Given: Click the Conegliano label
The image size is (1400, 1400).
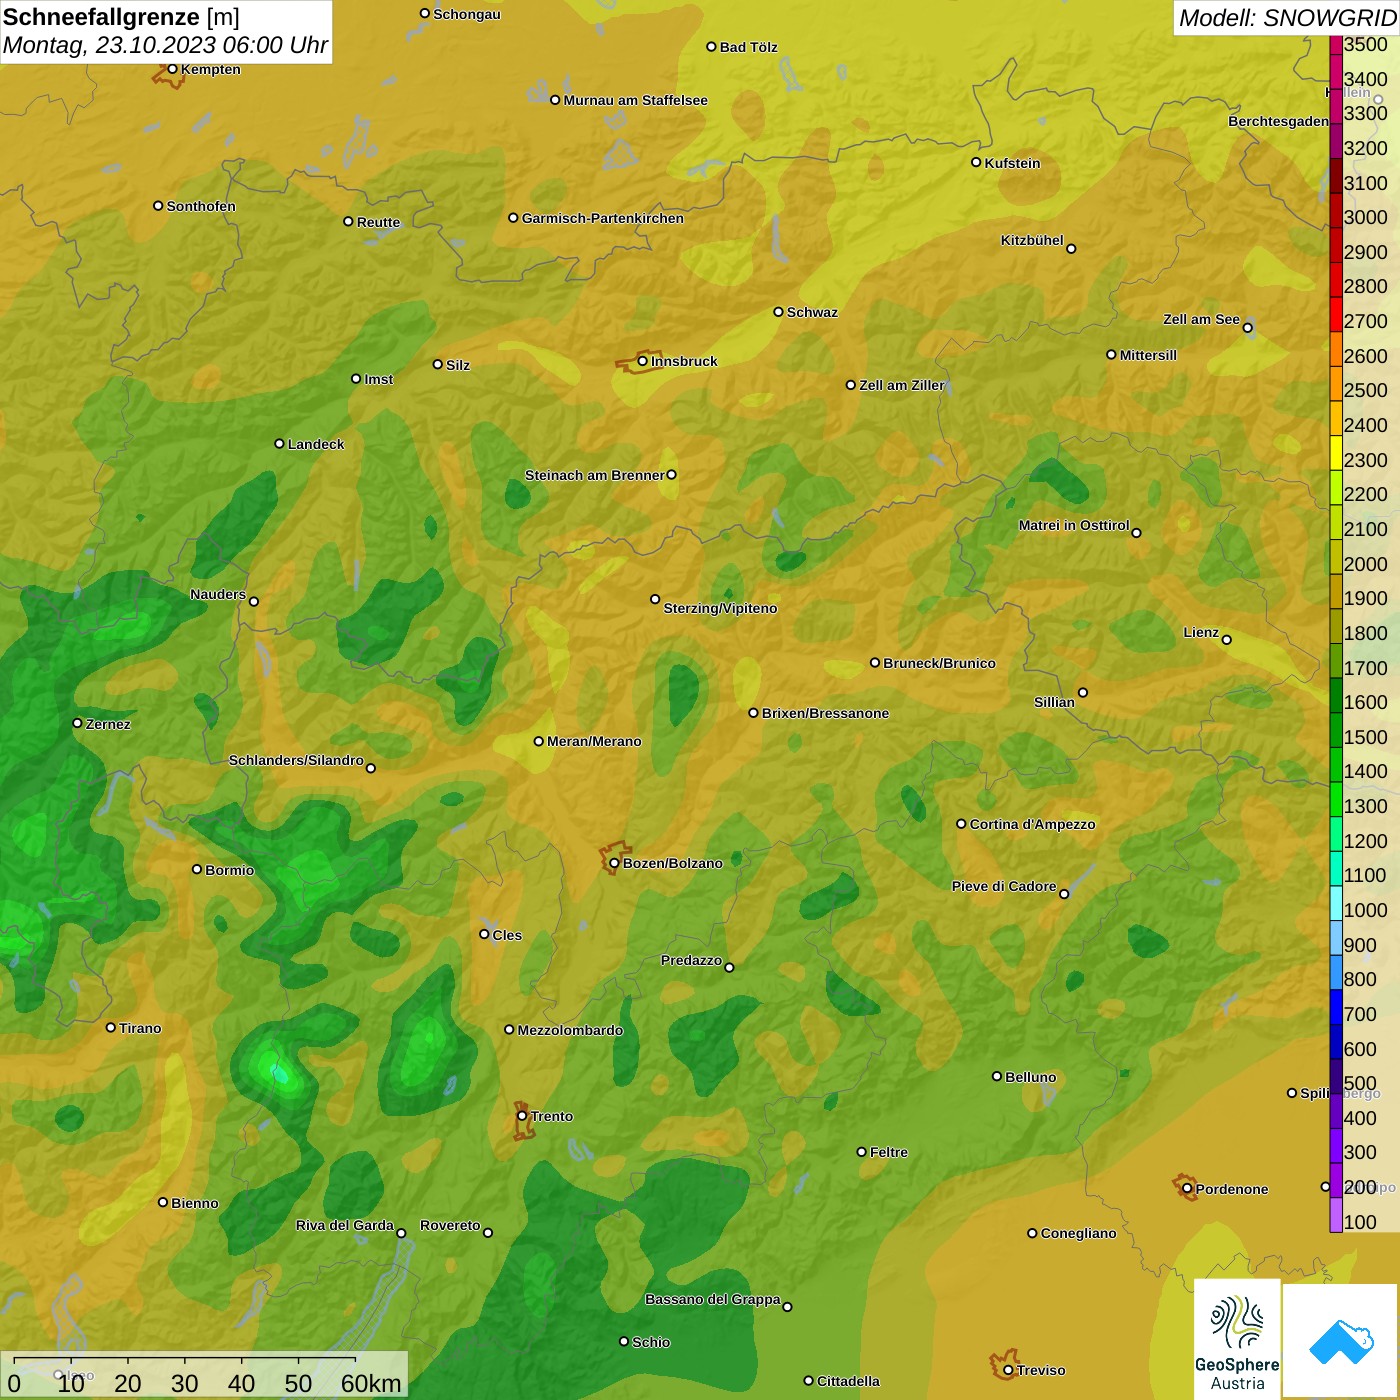Looking at the screenshot, I should click(1078, 1233).
